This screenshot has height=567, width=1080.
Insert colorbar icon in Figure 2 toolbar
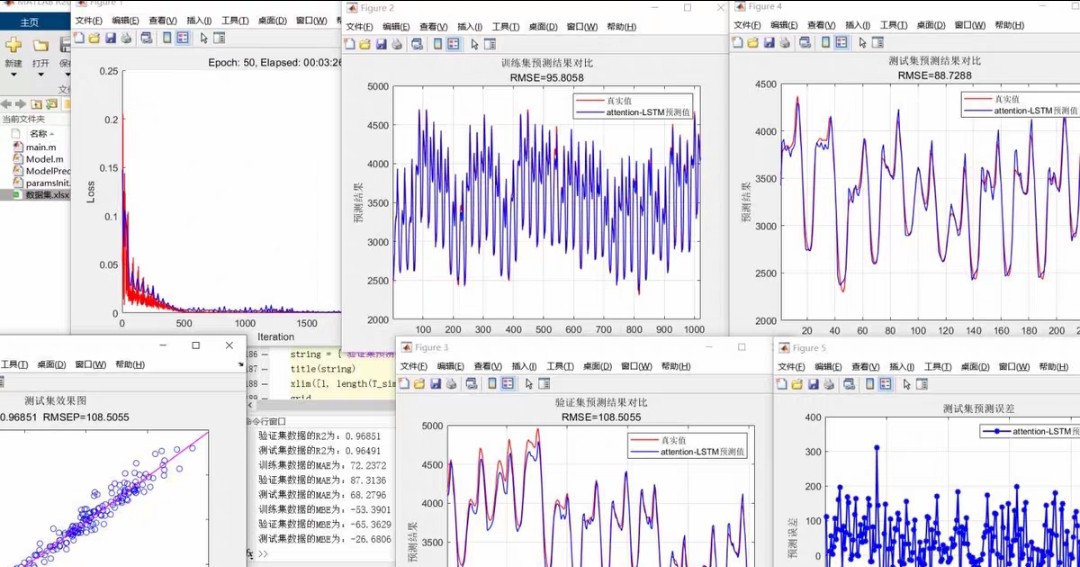pos(437,44)
